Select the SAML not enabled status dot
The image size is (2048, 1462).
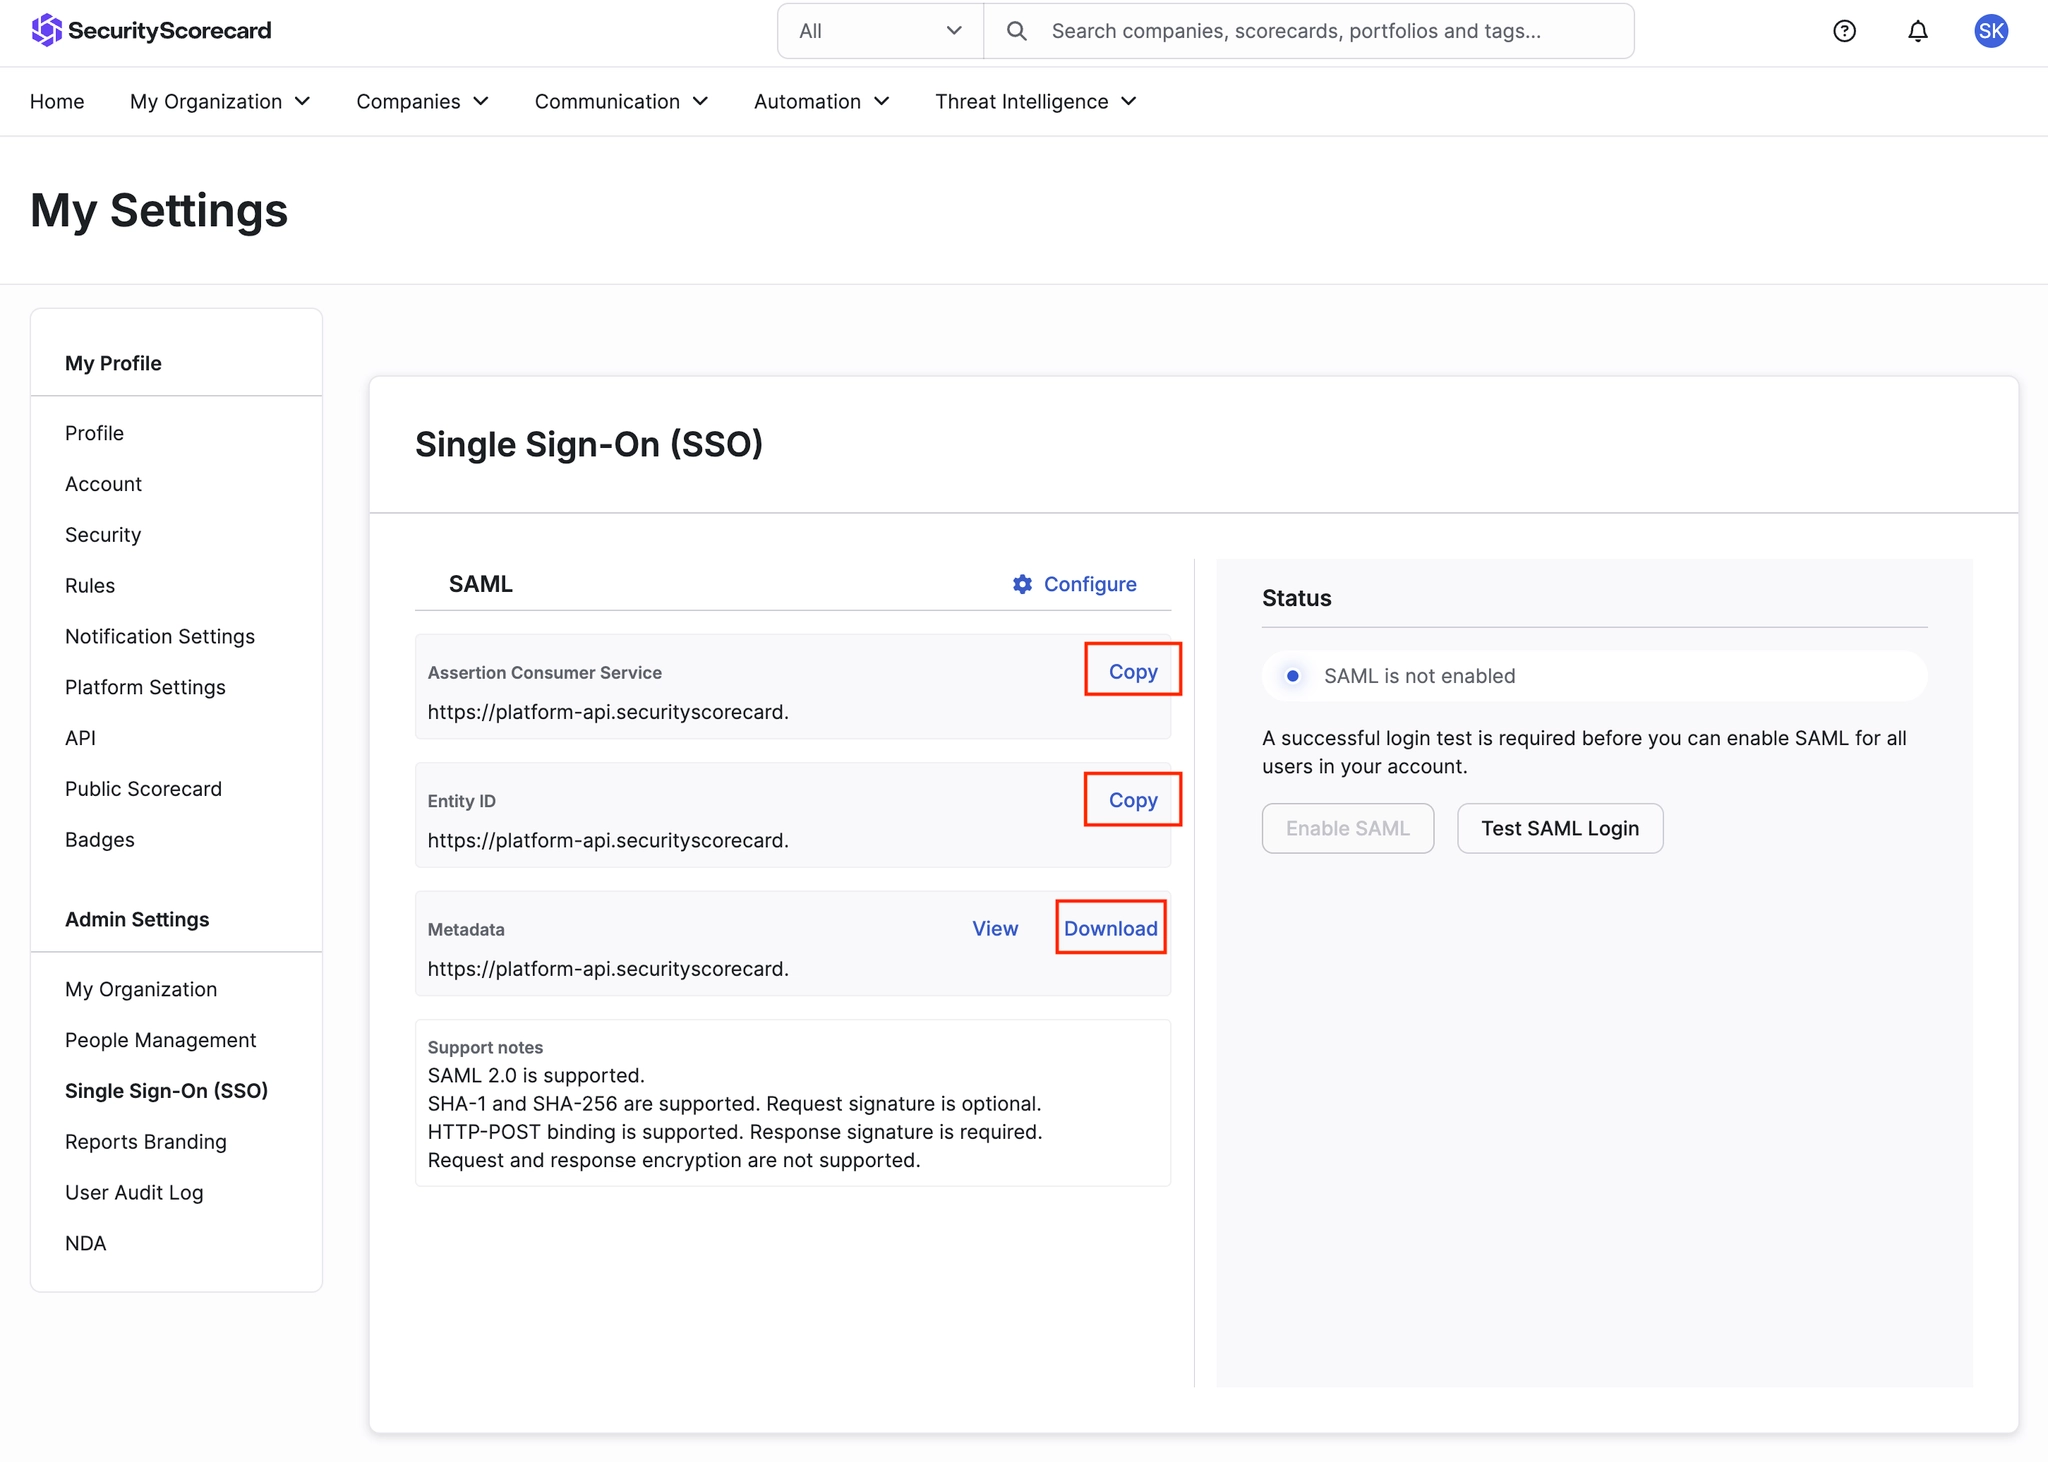tap(1293, 676)
